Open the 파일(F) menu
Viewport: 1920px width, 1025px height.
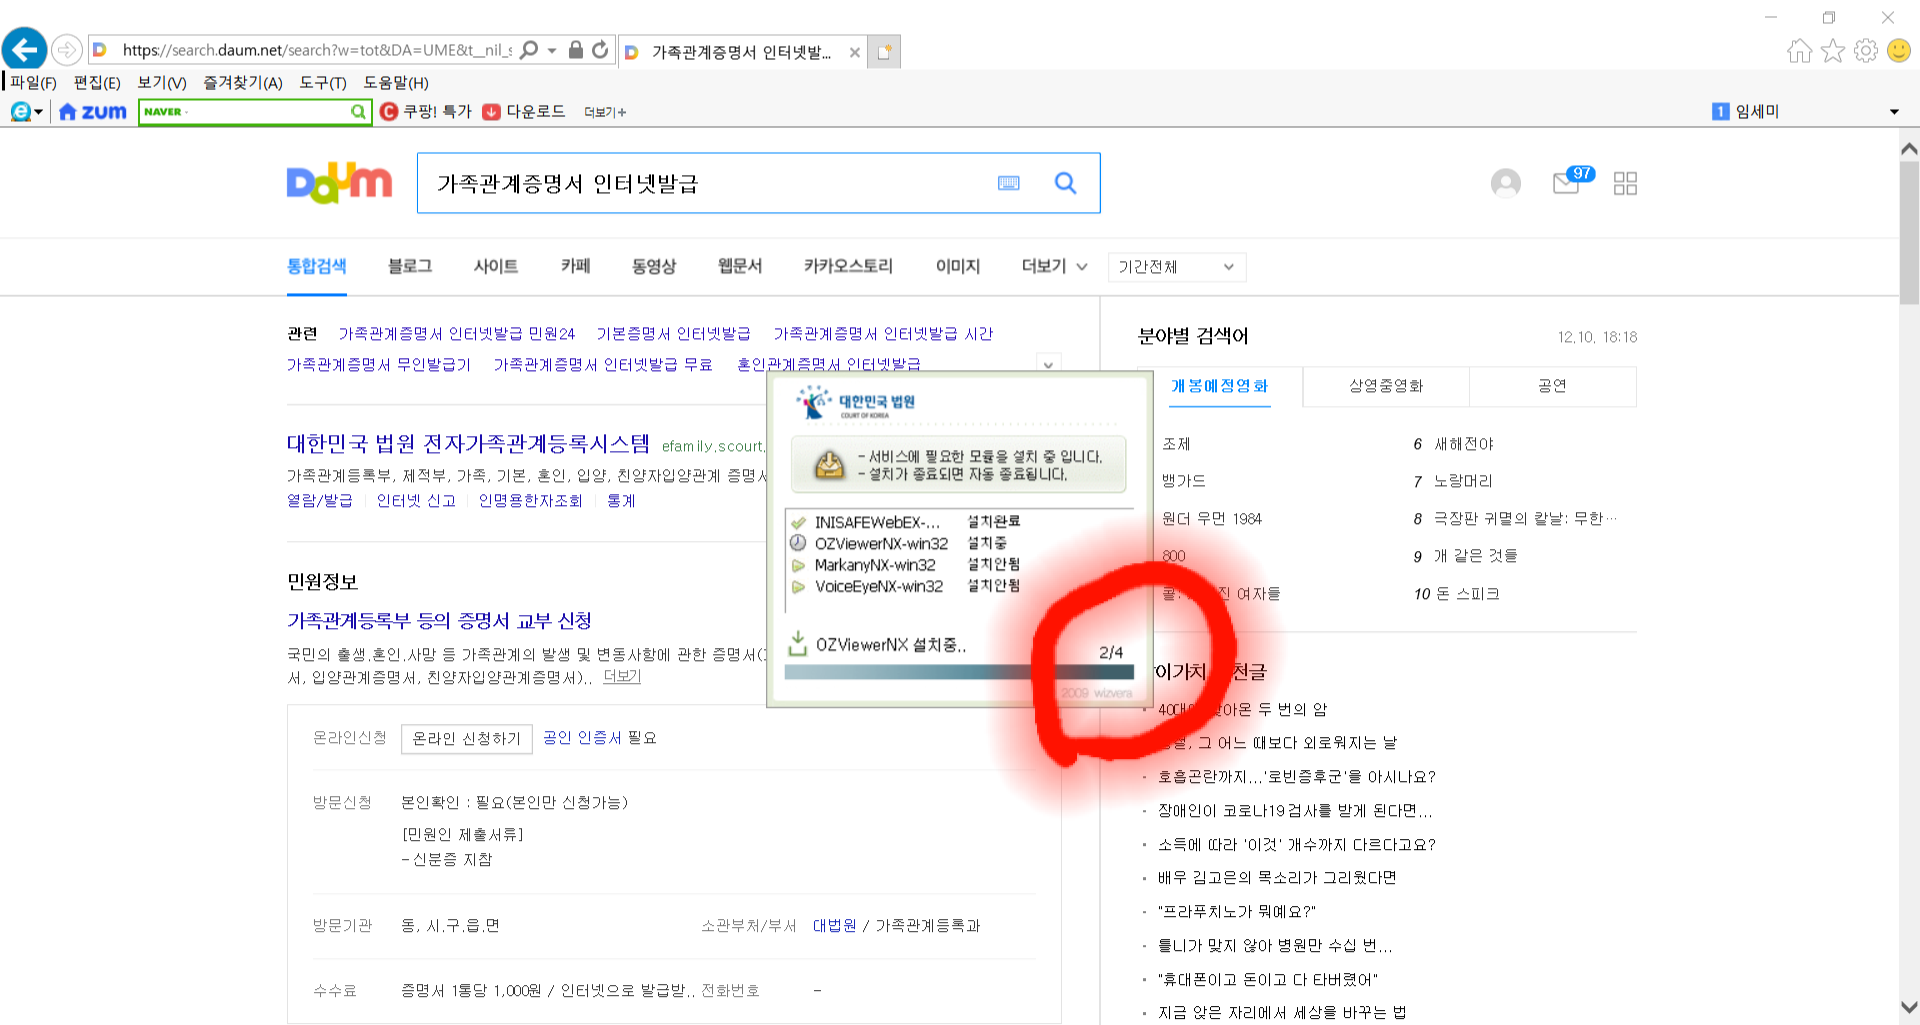click(34, 83)
